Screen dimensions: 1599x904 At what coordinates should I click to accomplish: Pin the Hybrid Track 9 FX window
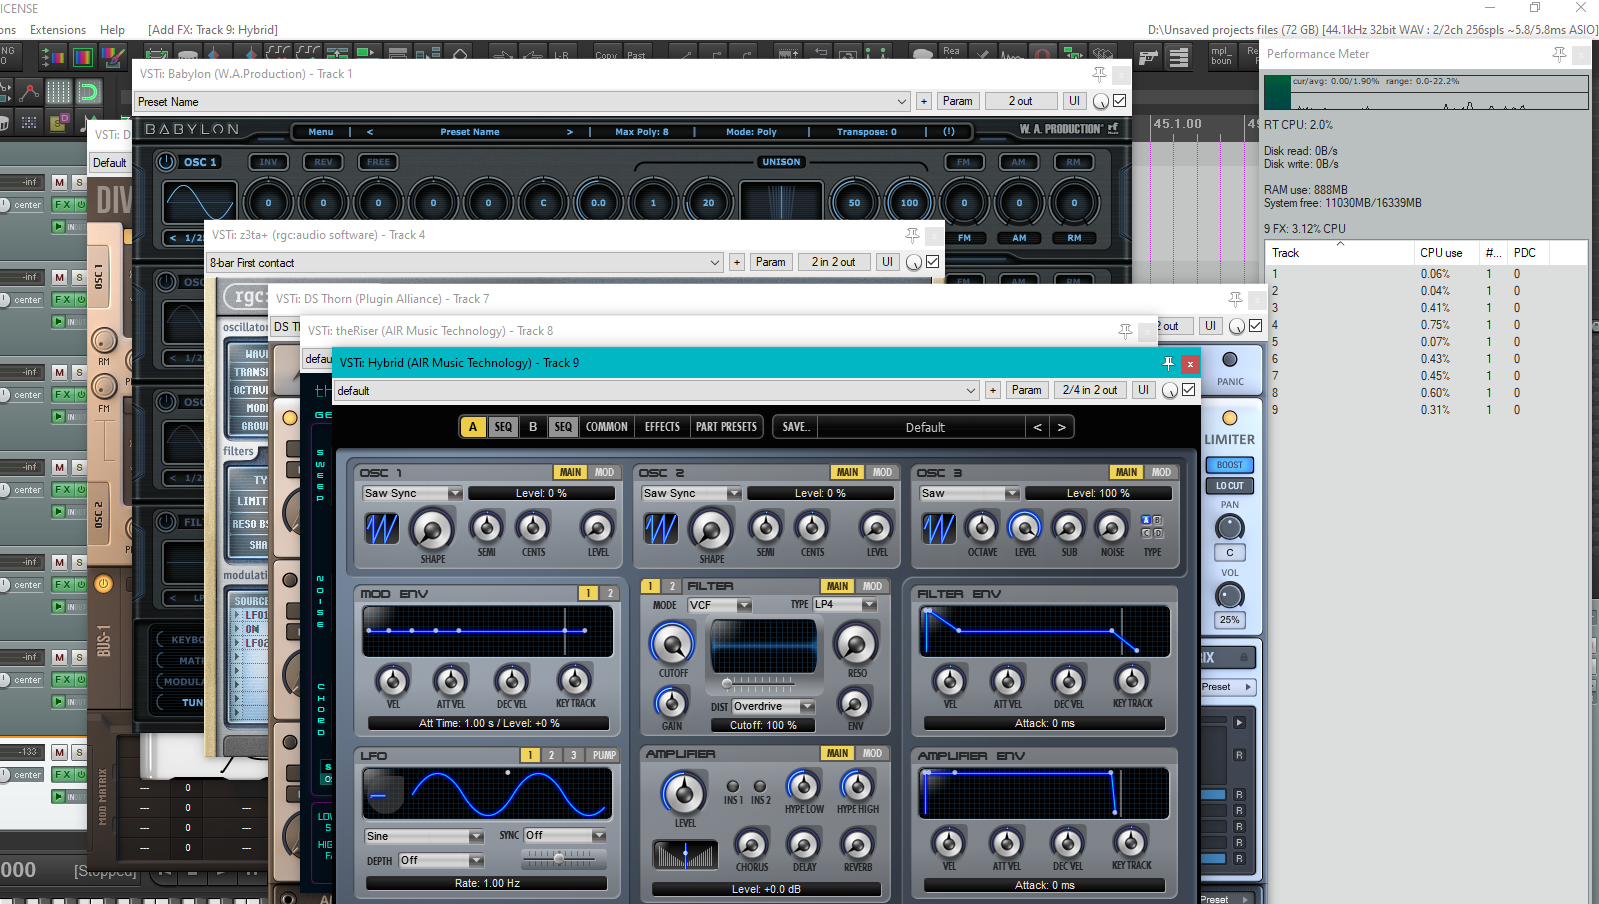pyautogui.click(x=1168, y=363)
